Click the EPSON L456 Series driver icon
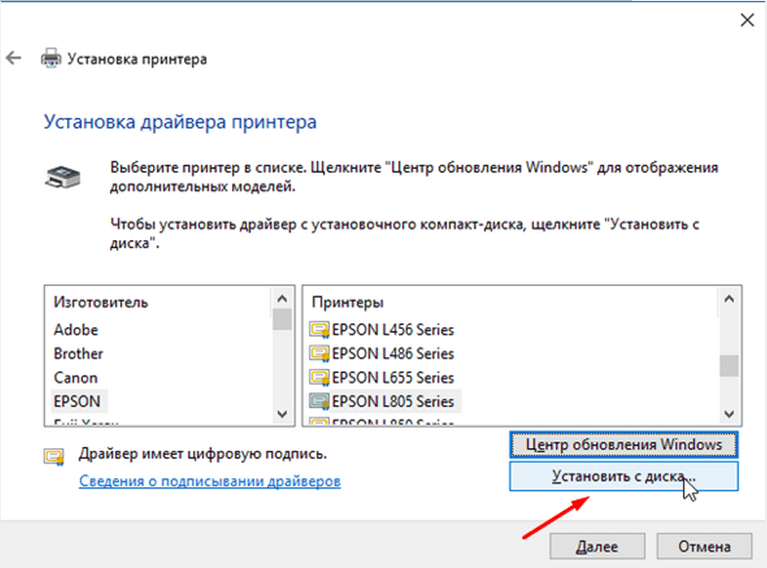 [x=320, y=329]
